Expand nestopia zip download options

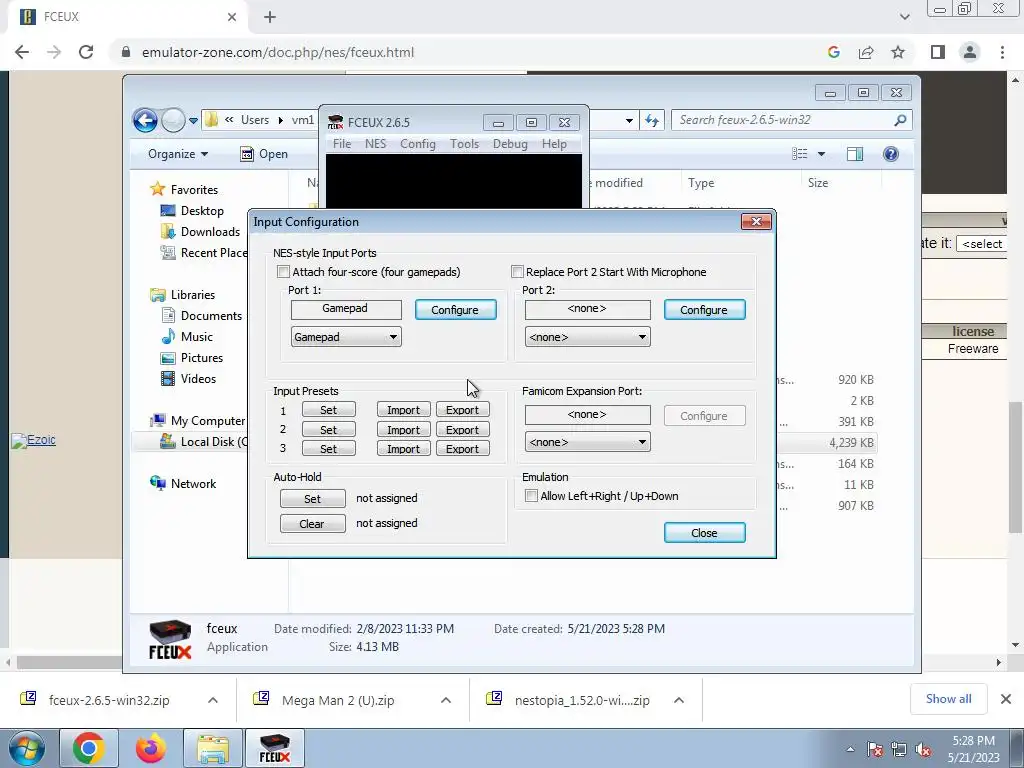coord(679,700)
